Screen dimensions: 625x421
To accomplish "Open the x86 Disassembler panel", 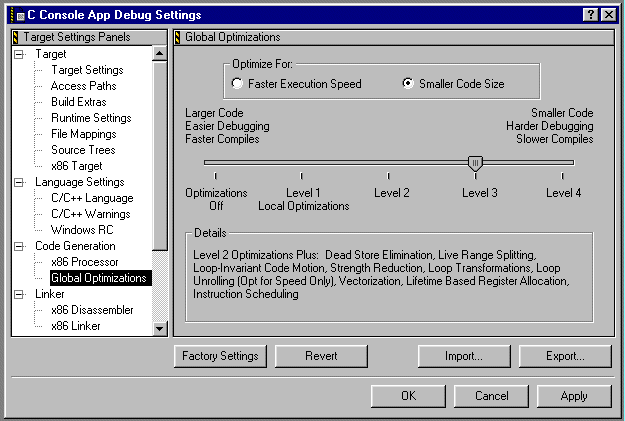I will point(92,310).
